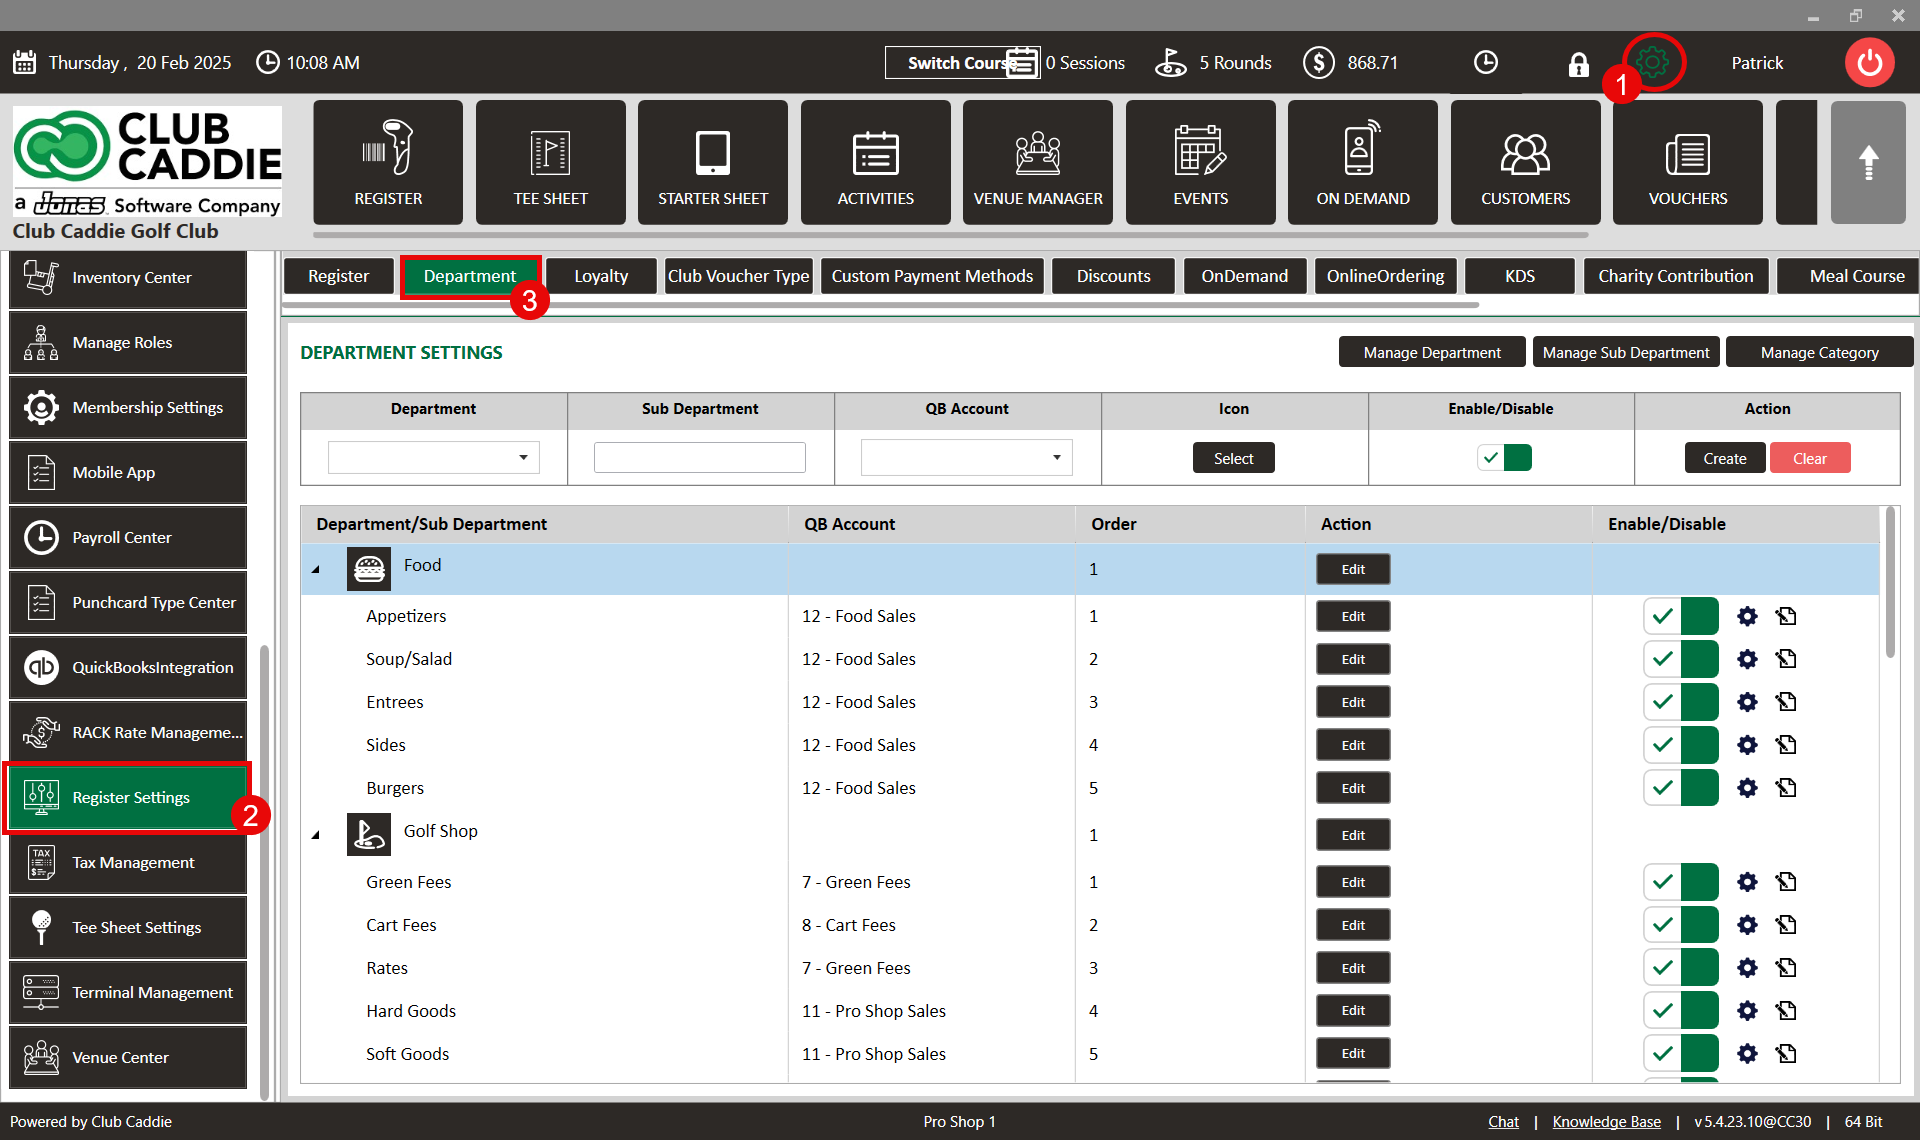Toggle Enable/Disable switch in create form
The height and width of the screenshot is (1140, 1920).
pyautogui.click(x=1504, y=458)
